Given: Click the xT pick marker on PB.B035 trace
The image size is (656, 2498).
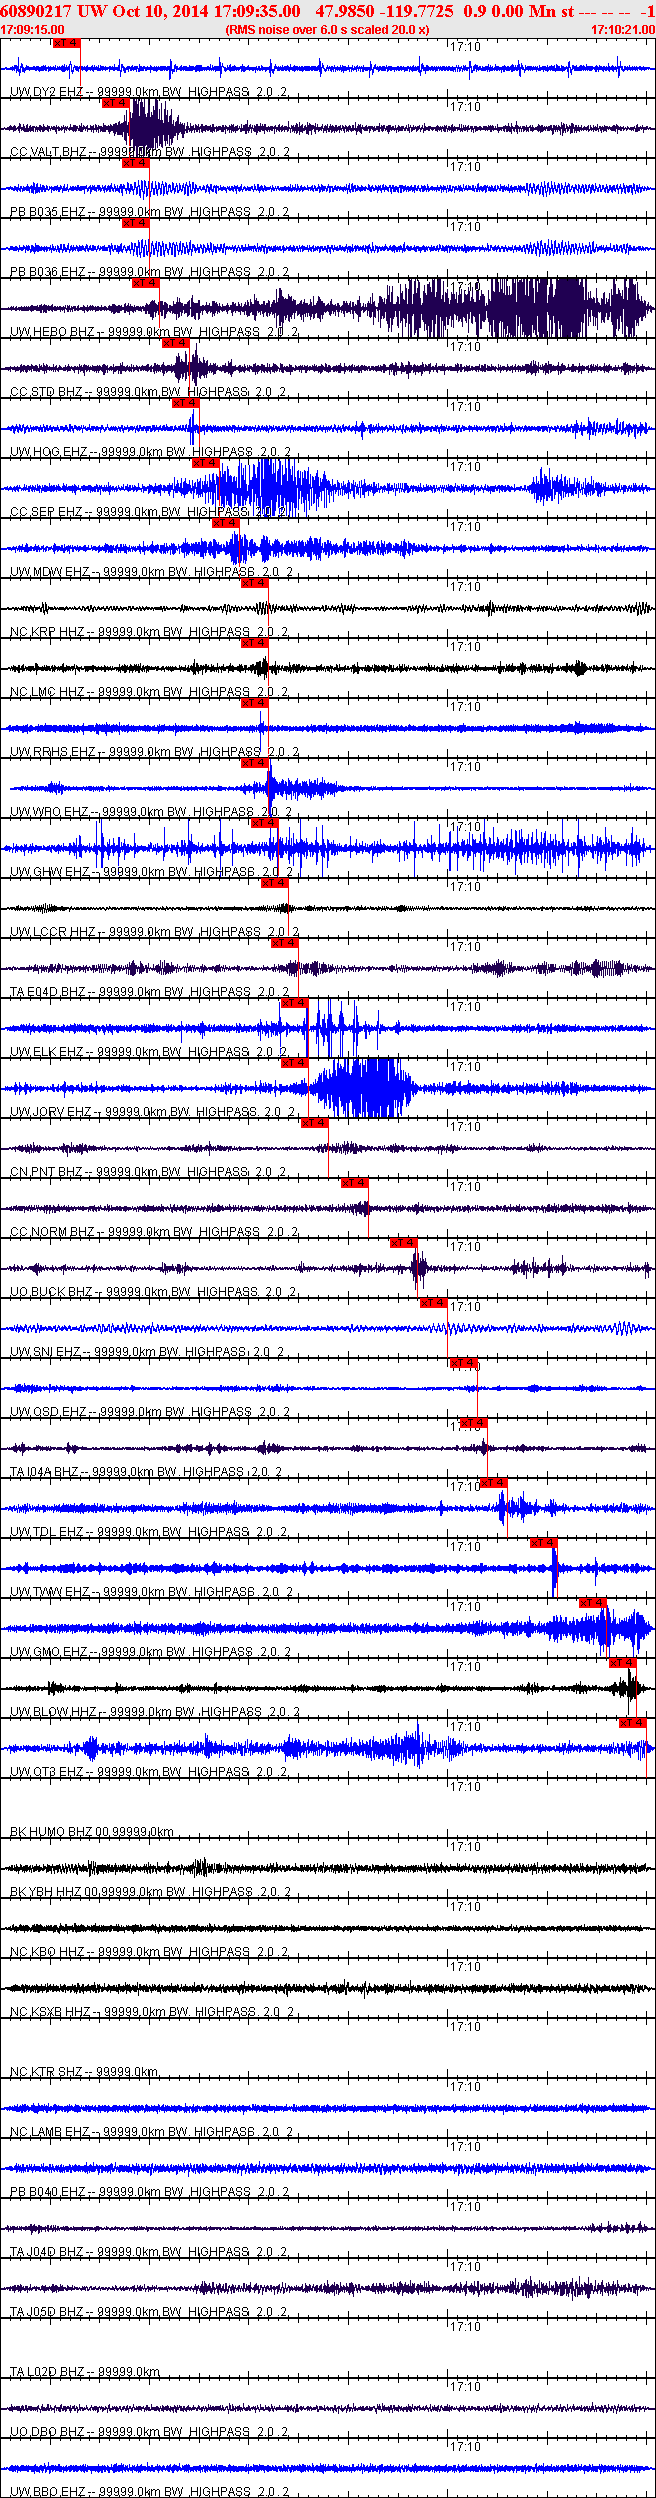Looking at the screenshot, I should click(x=136, y=163).
